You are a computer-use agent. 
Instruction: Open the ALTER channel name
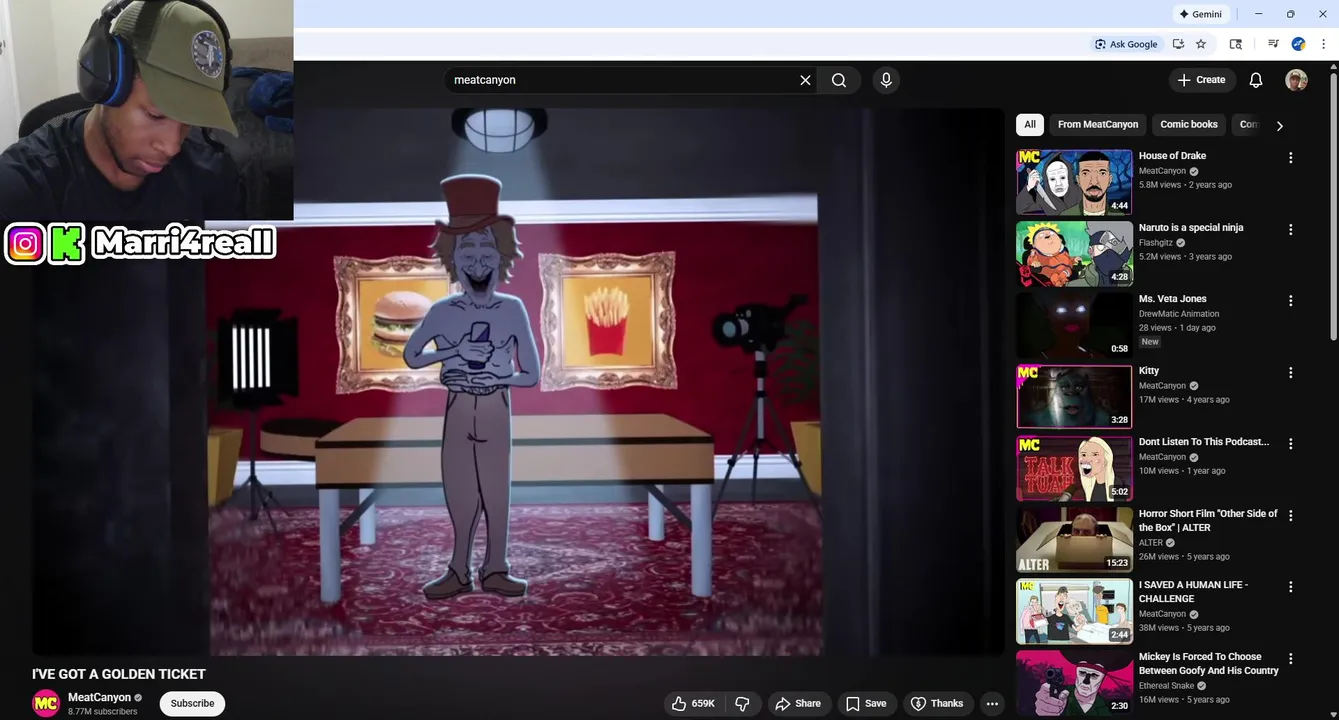coord(1150,543)
